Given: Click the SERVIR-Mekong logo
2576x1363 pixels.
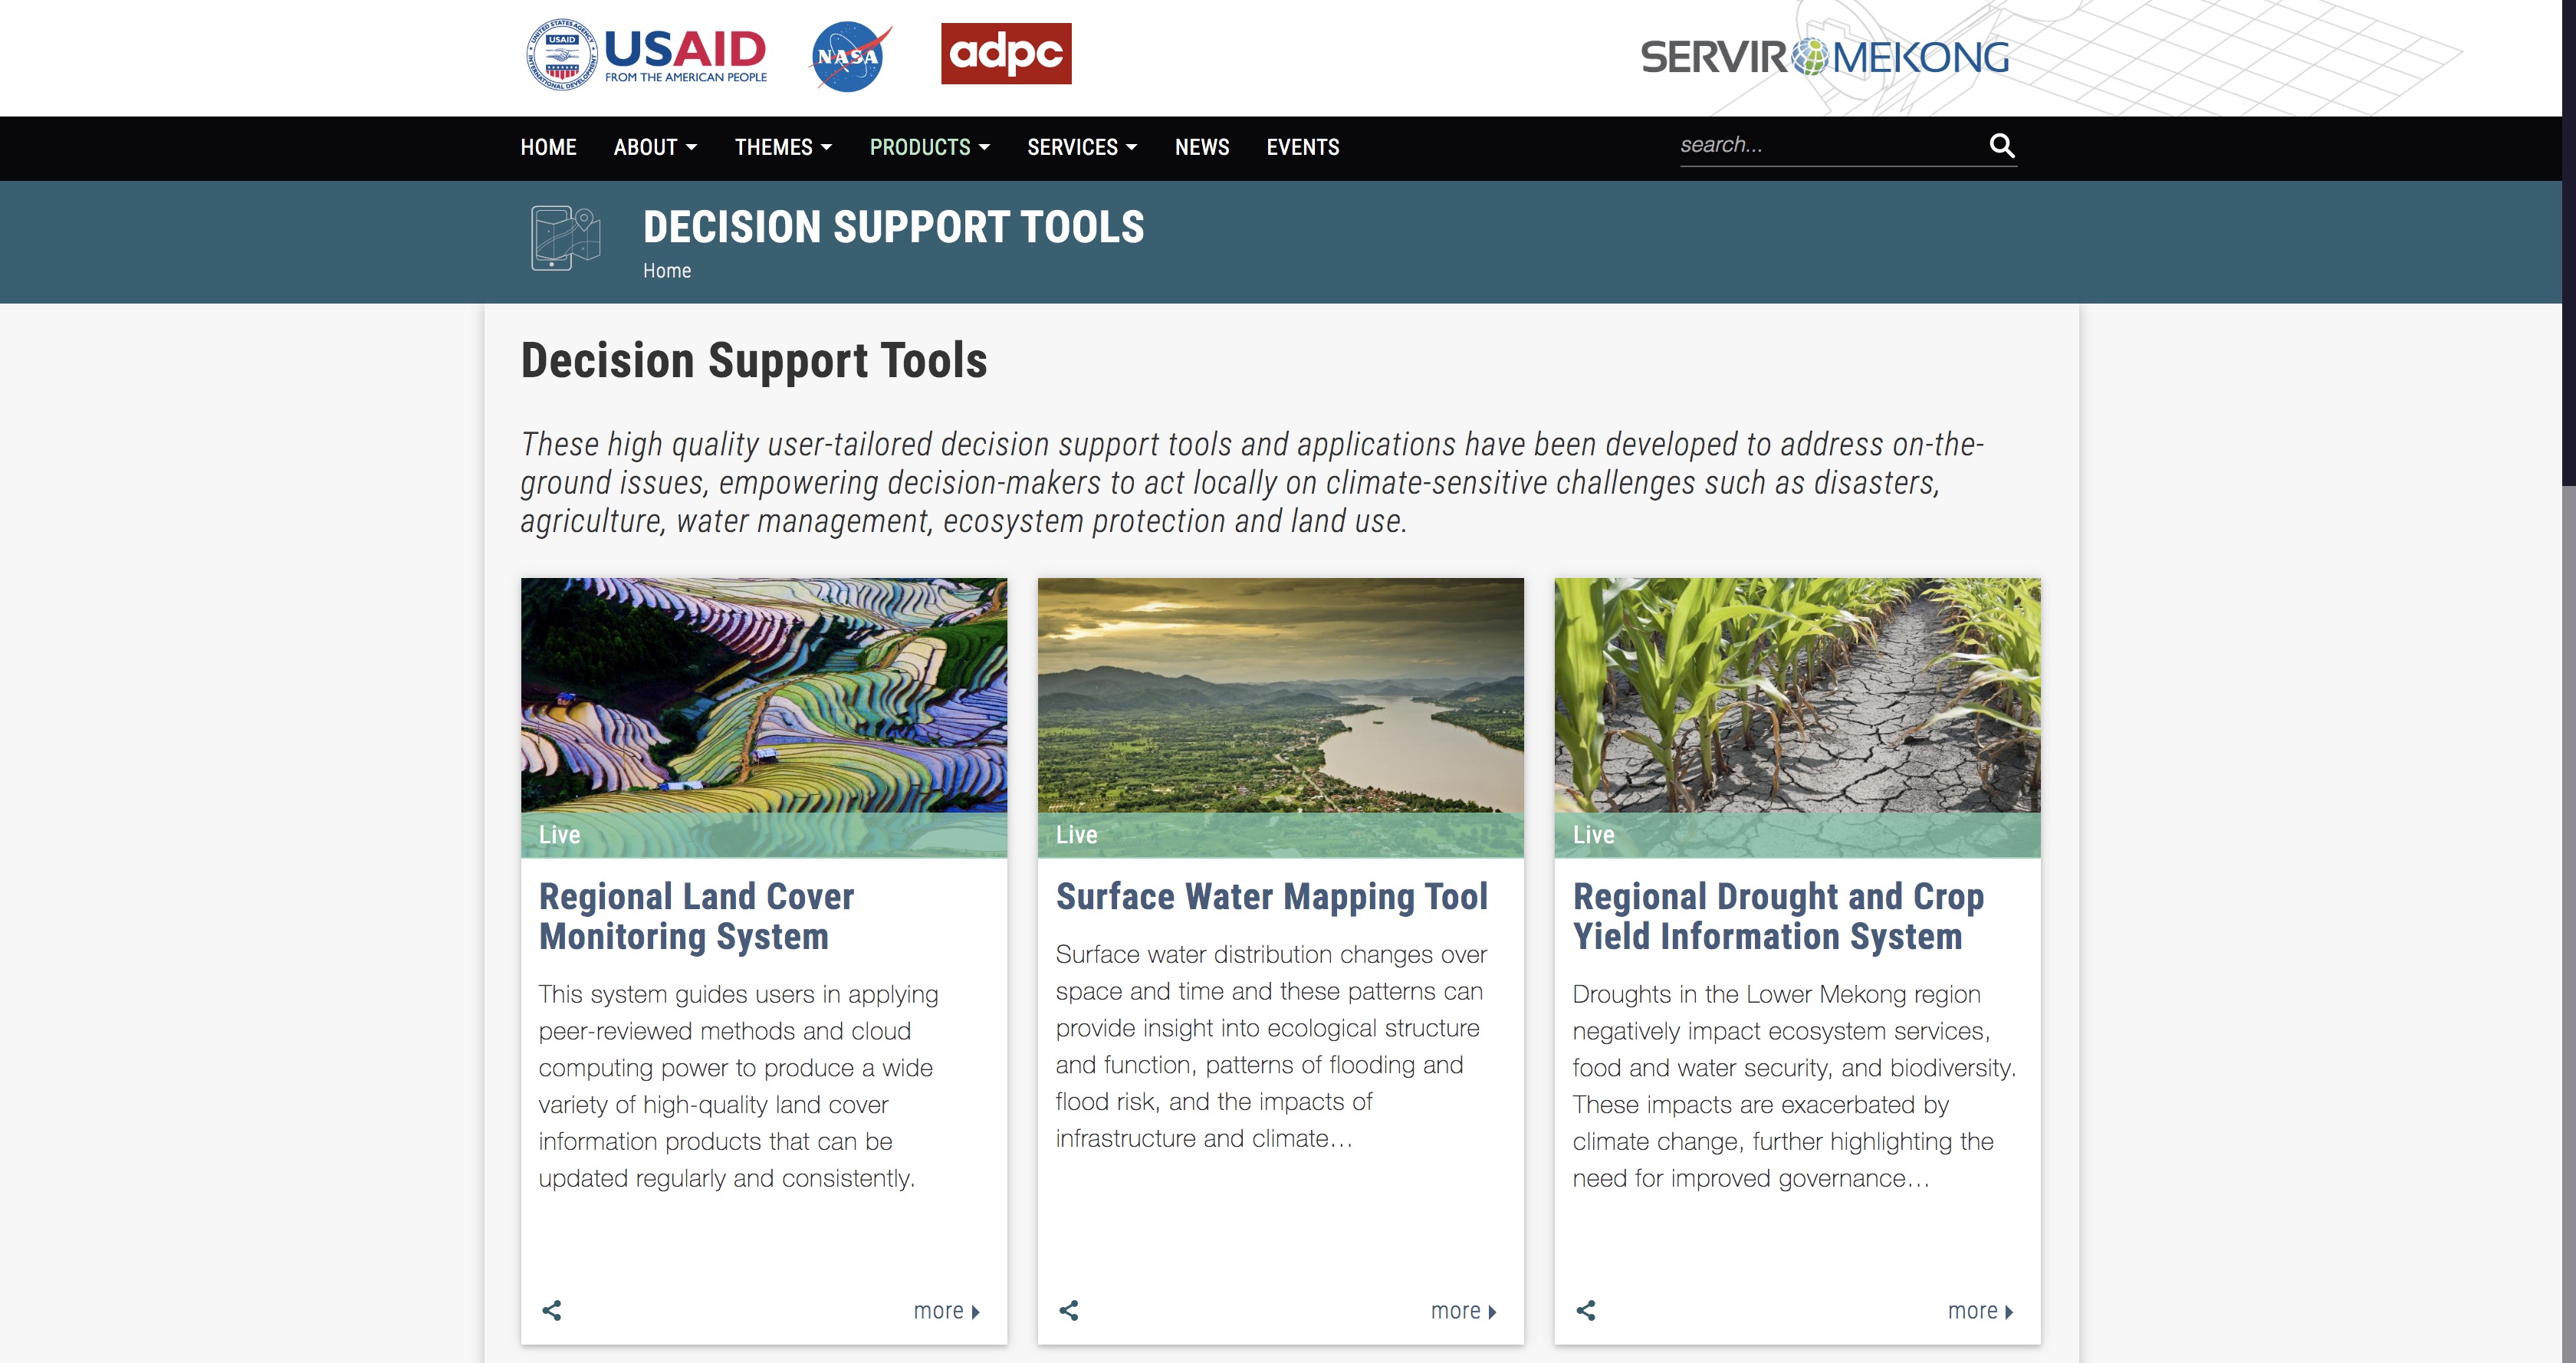Looking at the screenshot, I should pyautogui.click(x=1824, y=58).
